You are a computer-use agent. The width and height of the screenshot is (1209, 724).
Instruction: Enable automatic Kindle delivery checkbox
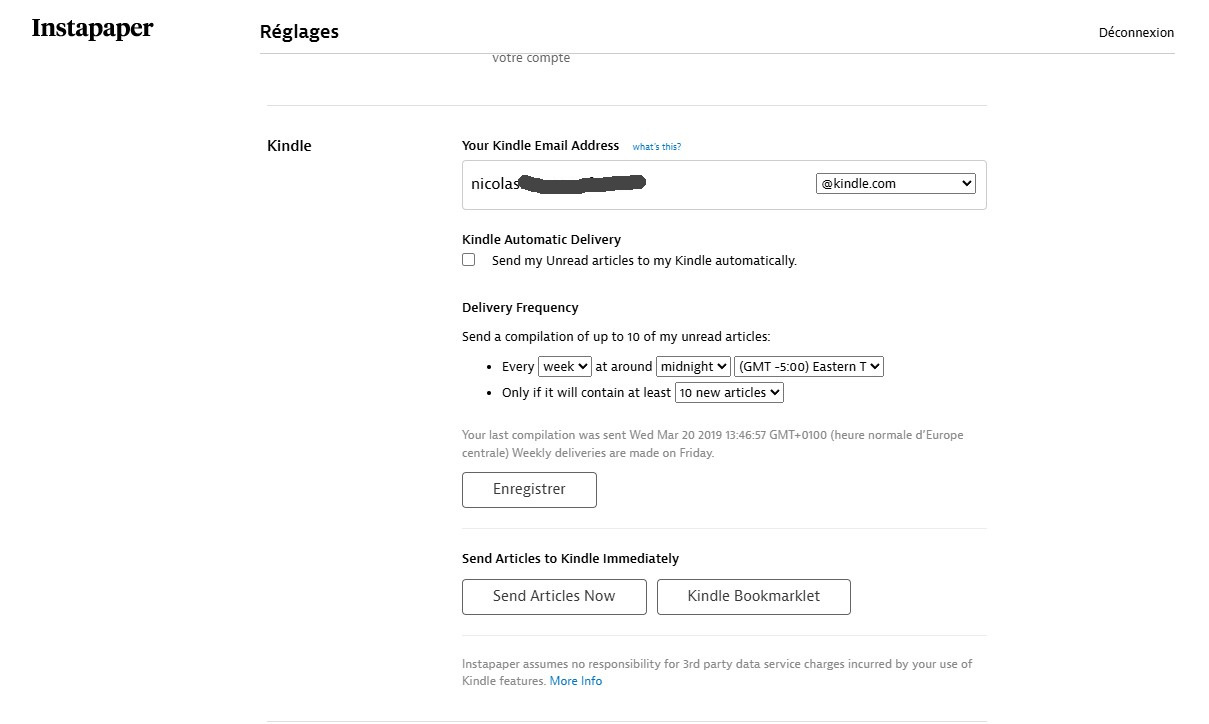coord(468,260)
